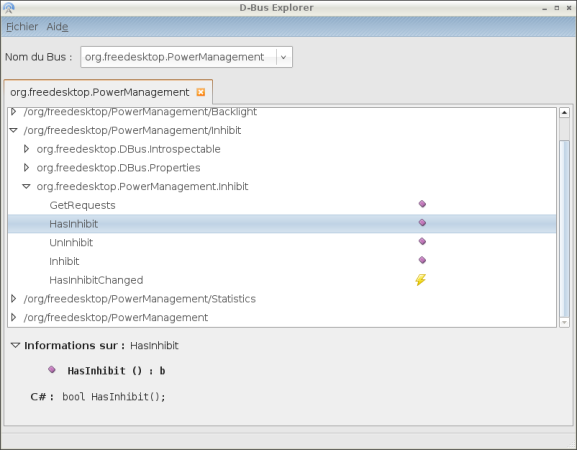Click the method diamond icon next to UnInhibit

(x=422, y=241)
